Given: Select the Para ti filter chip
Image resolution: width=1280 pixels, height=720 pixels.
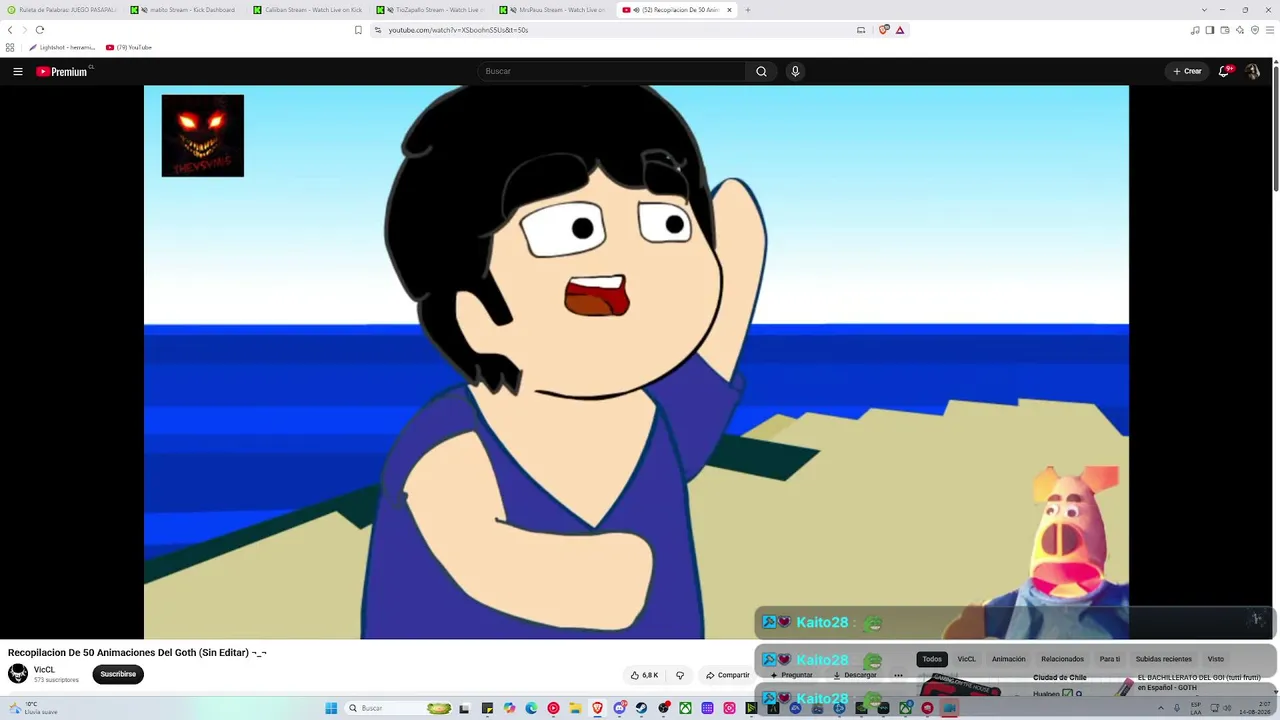Looking at the screenshot, I should [x=1110, y=659].
